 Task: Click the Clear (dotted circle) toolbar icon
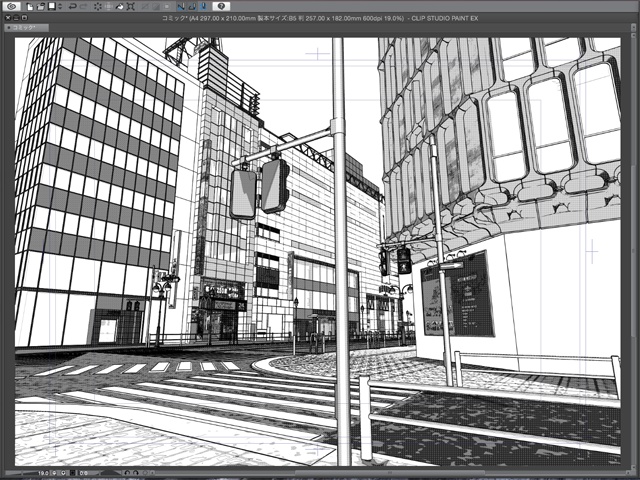pos(98,7)
